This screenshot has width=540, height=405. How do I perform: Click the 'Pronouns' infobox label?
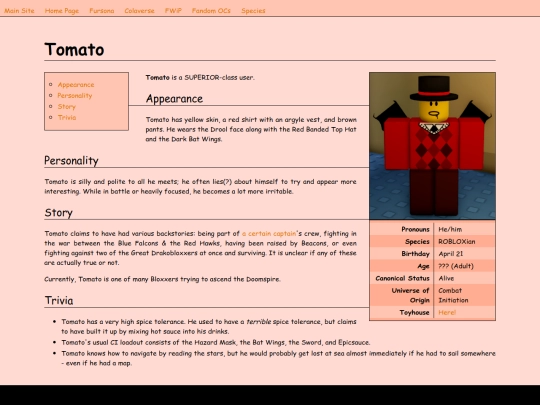click(415, 229)
